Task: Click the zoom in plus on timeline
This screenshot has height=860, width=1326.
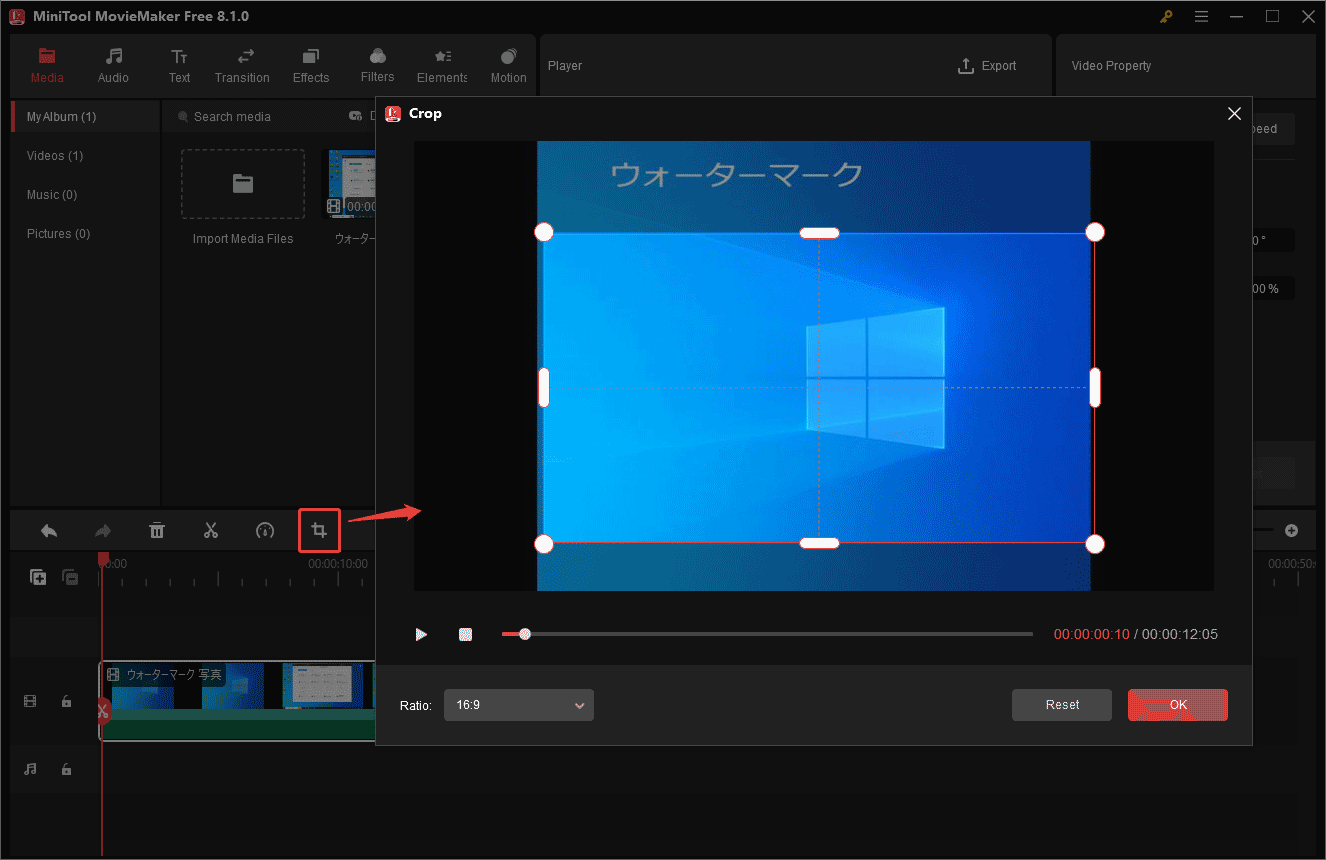Action: pyautogui.click(x=1291, y=530)
